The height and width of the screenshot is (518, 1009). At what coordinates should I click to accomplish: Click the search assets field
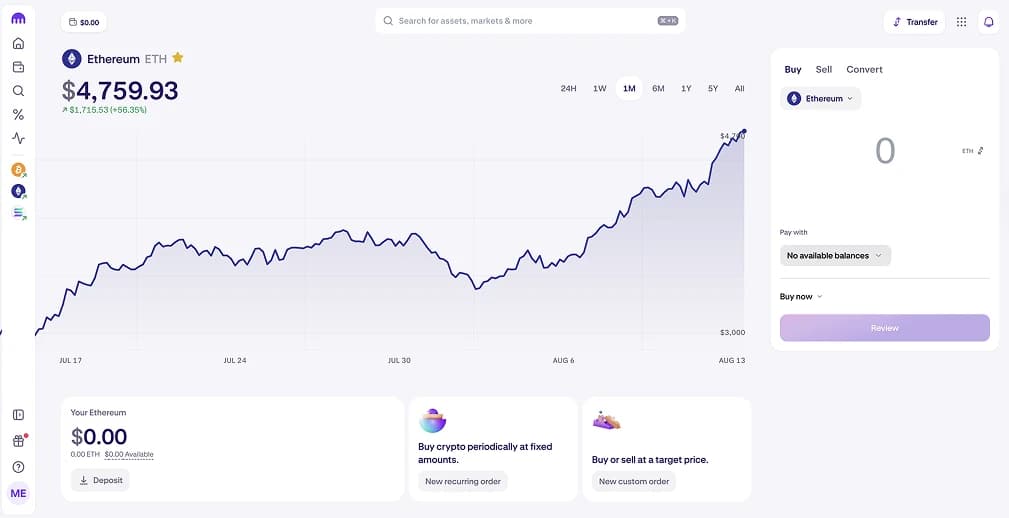(x=530, y=21)
